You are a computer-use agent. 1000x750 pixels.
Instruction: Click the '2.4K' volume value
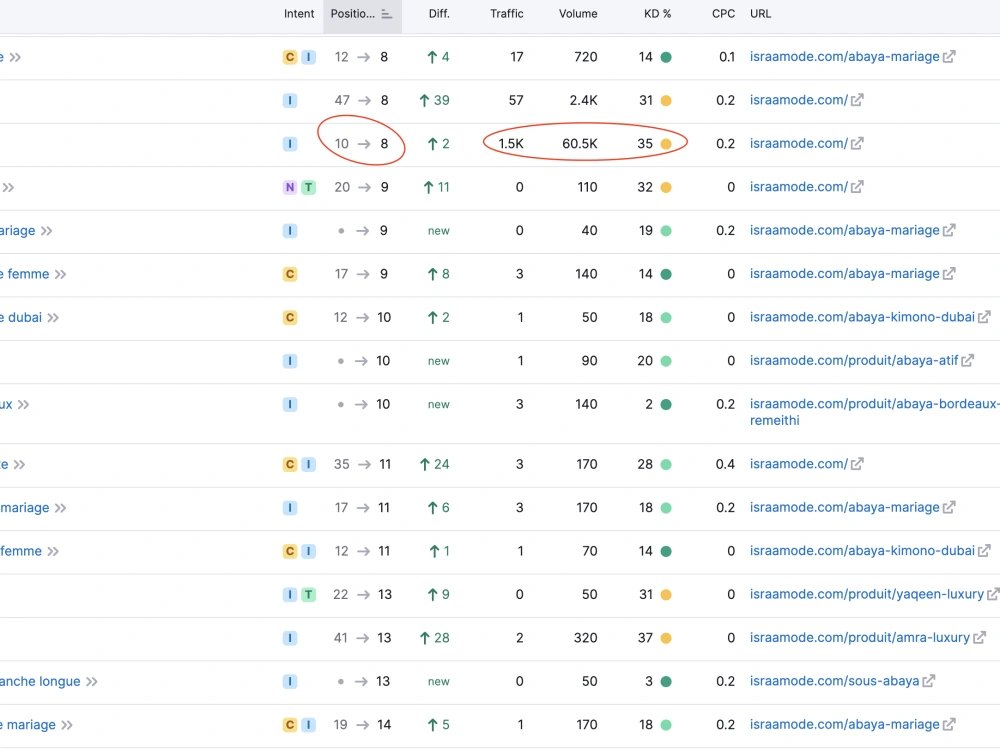point(584,101)
